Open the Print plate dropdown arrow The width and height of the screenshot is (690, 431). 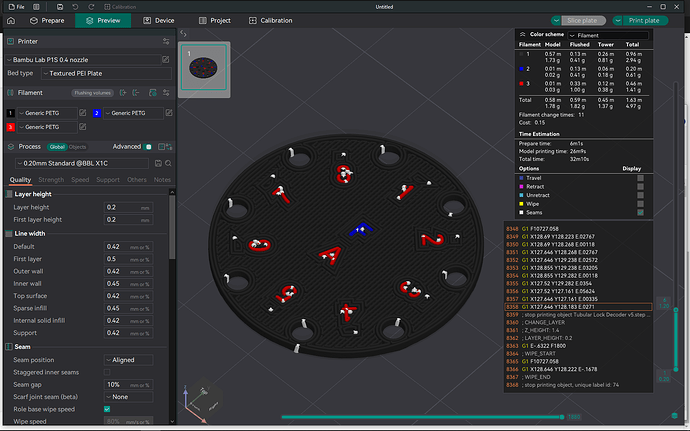618,21
